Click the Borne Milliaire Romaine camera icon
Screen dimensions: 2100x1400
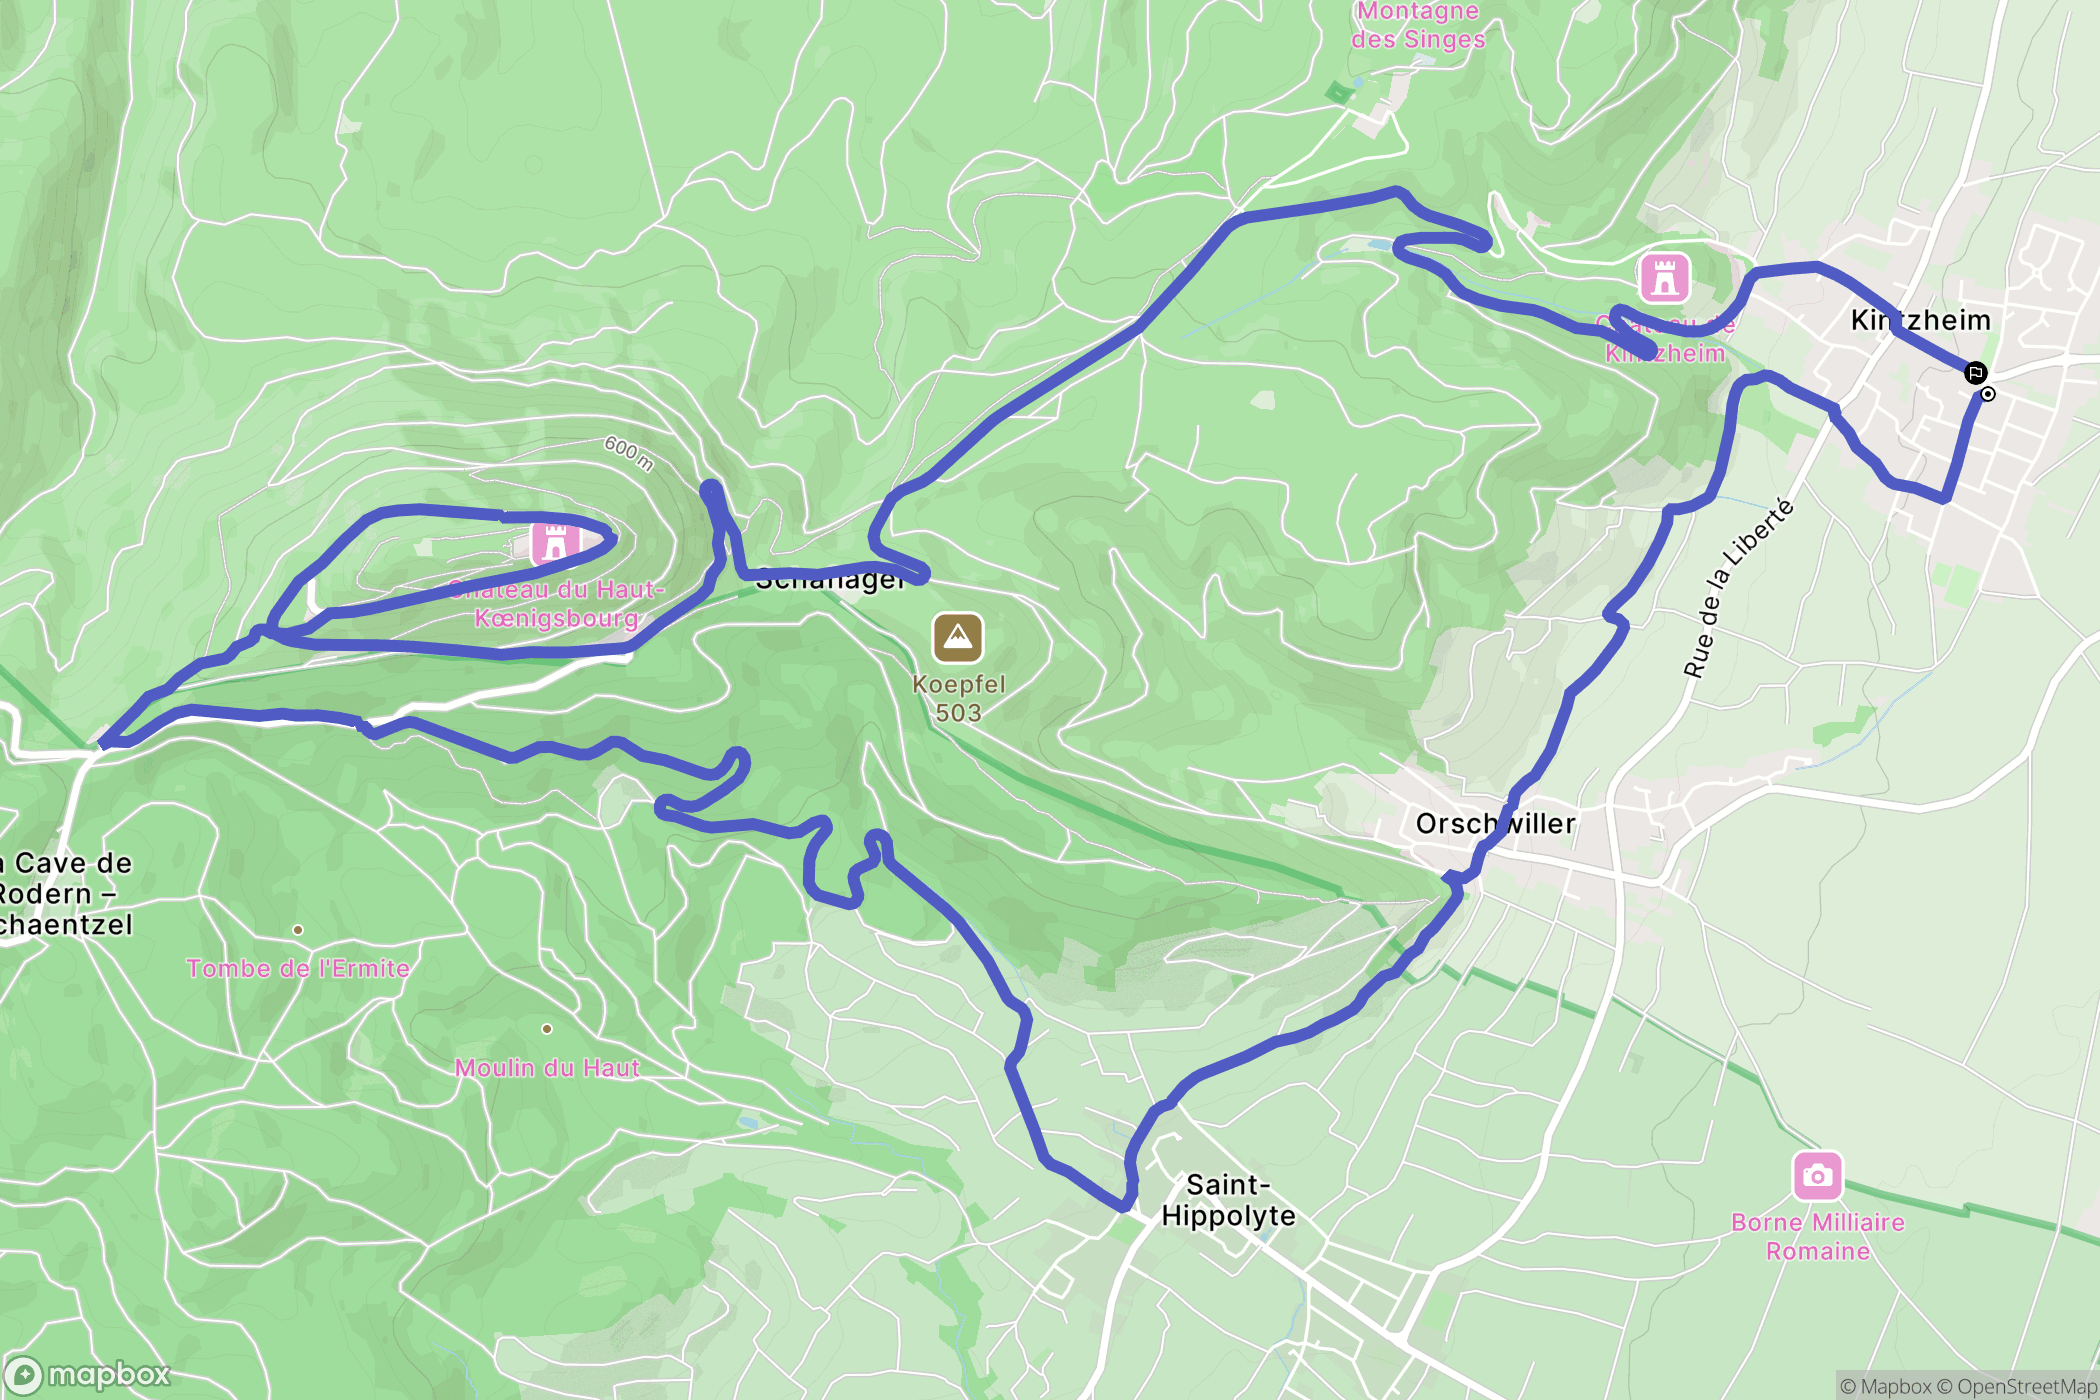1817,1176
